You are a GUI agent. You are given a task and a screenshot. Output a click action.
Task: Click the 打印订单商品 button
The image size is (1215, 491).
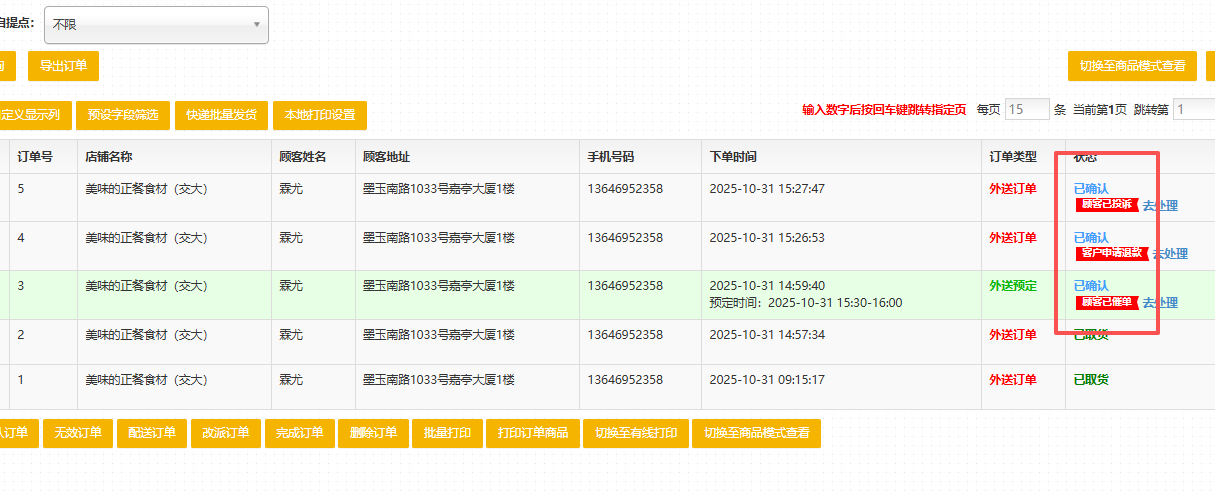[533, 433]
